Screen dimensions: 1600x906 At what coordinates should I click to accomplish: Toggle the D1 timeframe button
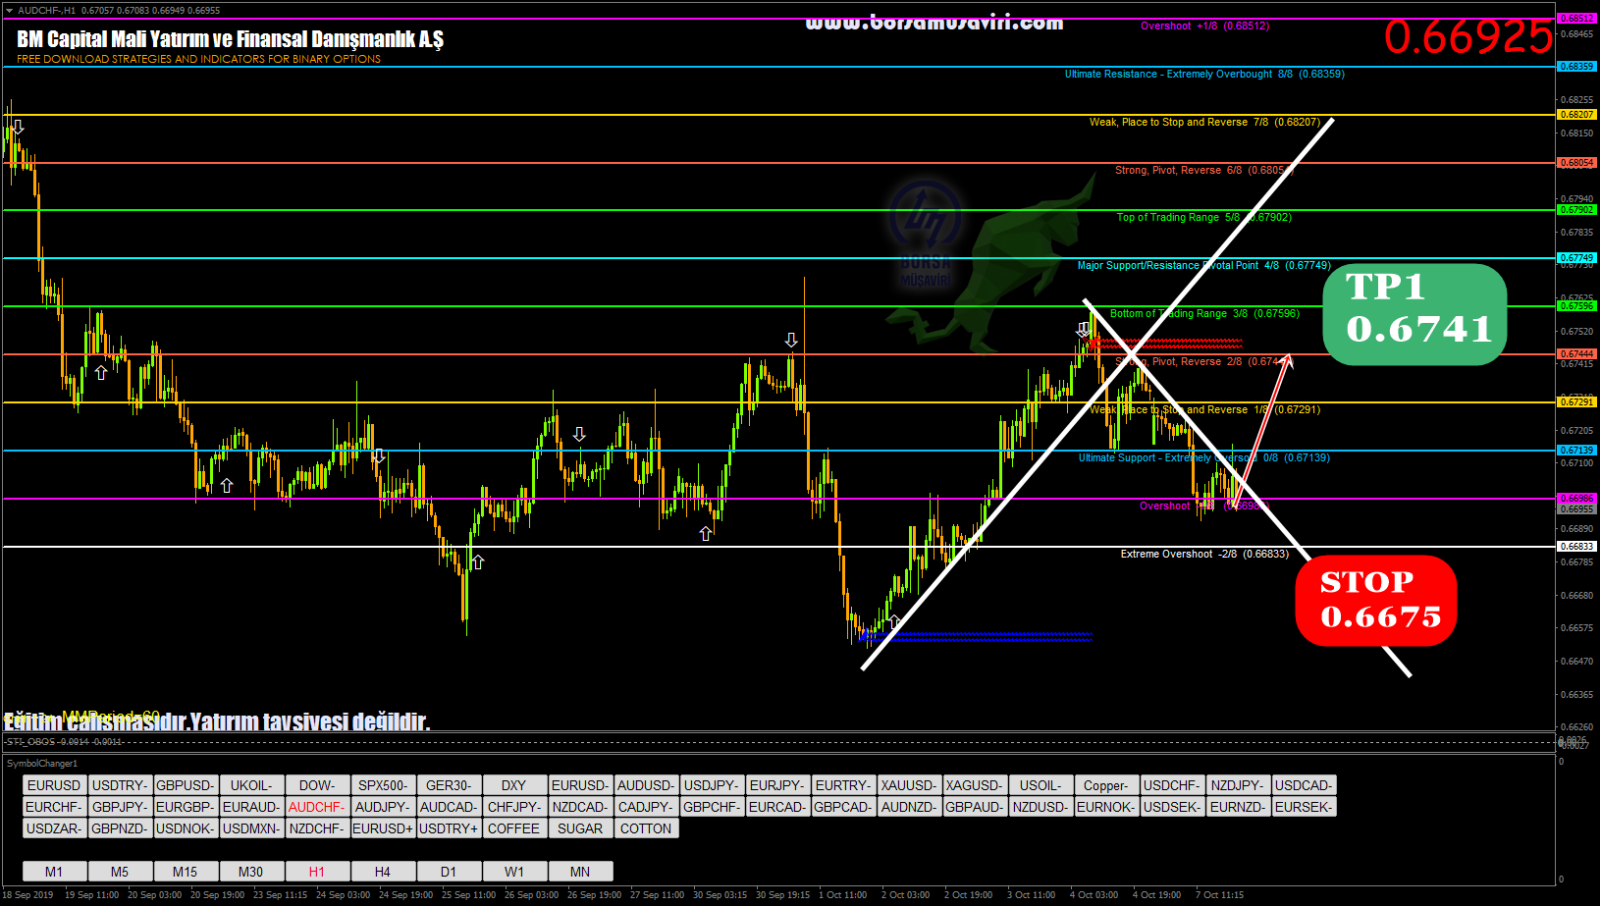click(x=448, y=871)
